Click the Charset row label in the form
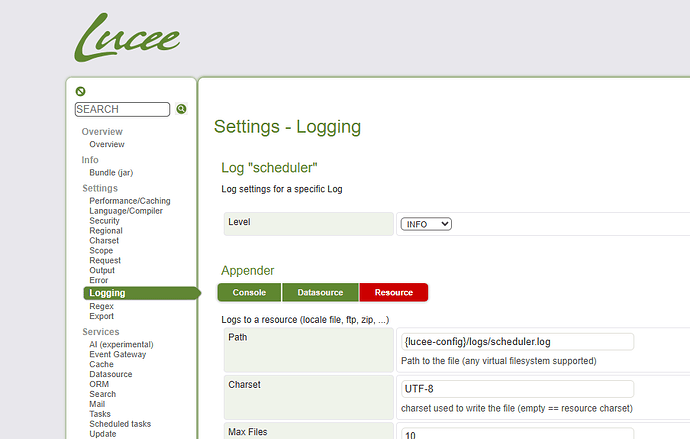This screenshot has height=439, width=690. pyautogui.click(x=244, y=384)
